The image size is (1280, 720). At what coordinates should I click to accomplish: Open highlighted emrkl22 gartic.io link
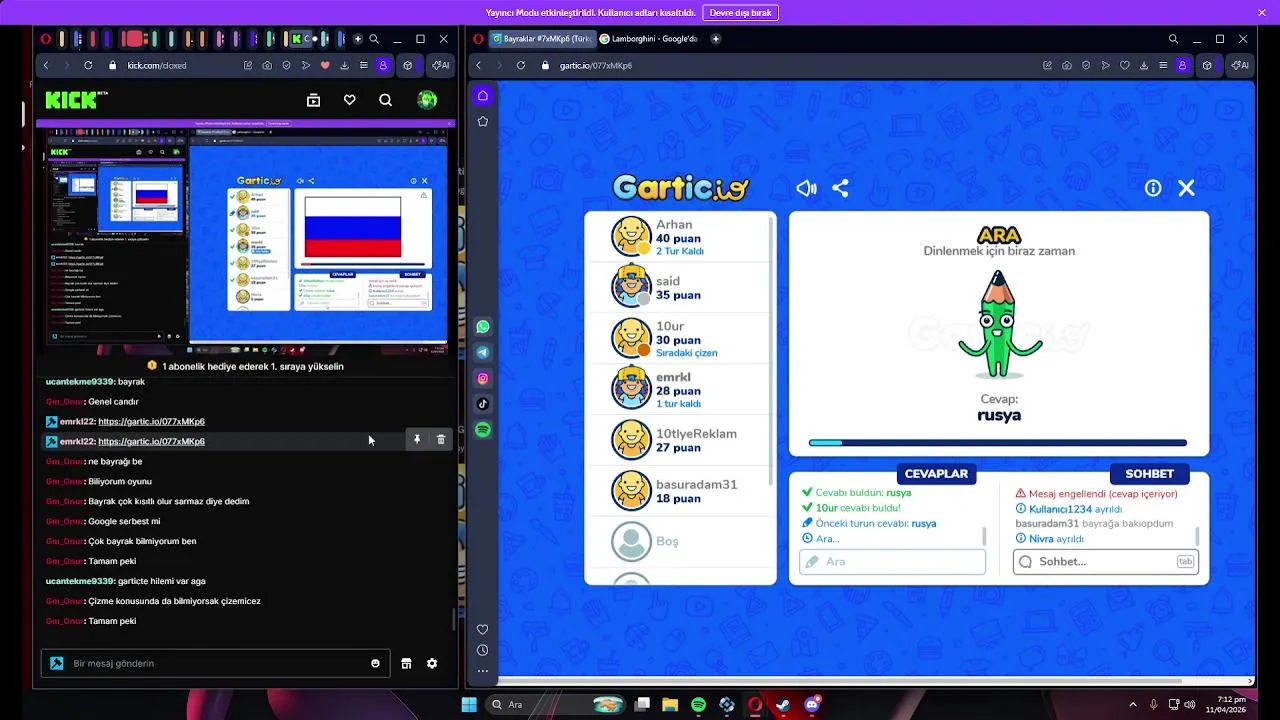[x=151, y=441]
